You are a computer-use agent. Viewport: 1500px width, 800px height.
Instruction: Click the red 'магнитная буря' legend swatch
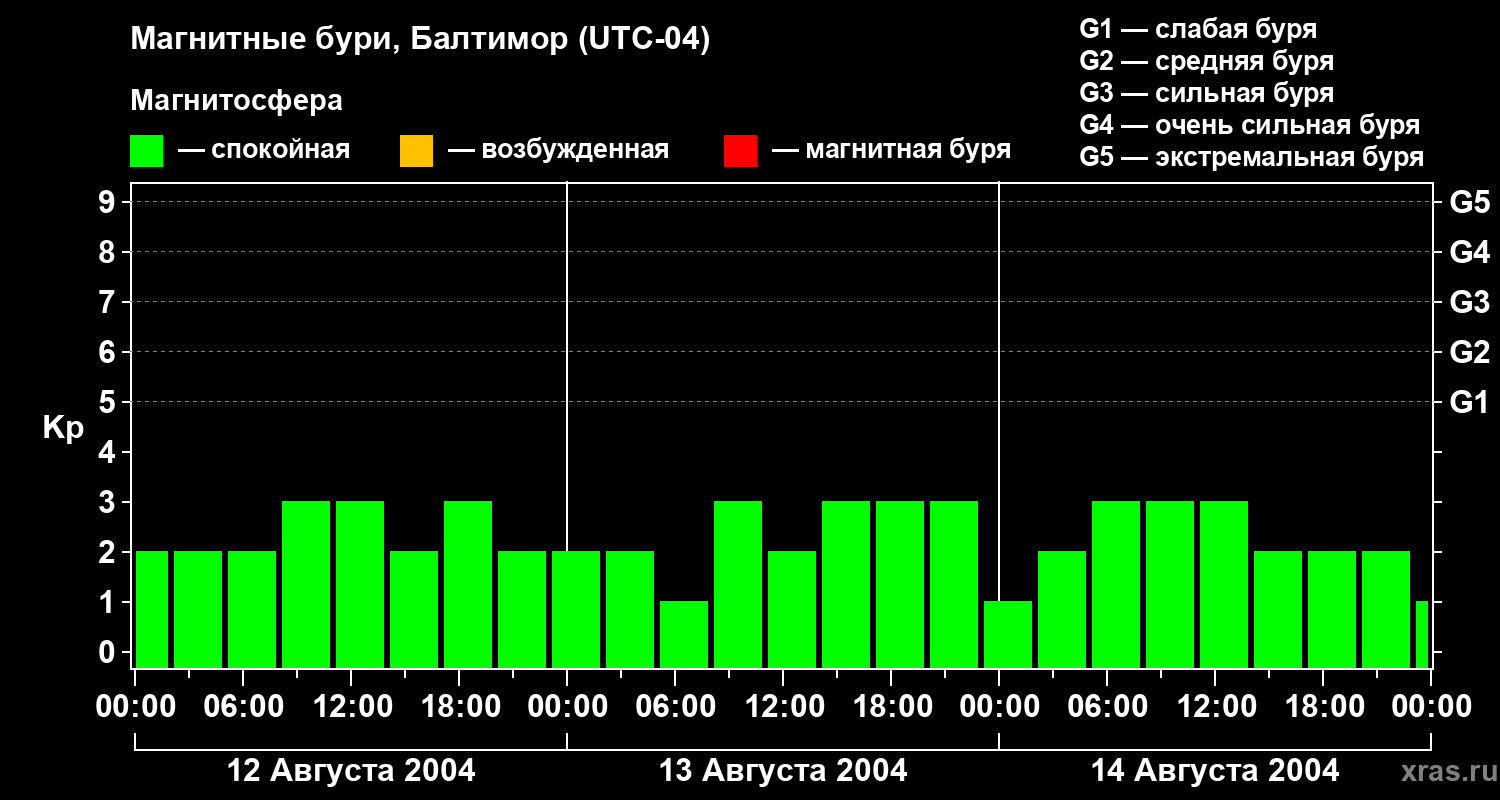tap(740, 151)
